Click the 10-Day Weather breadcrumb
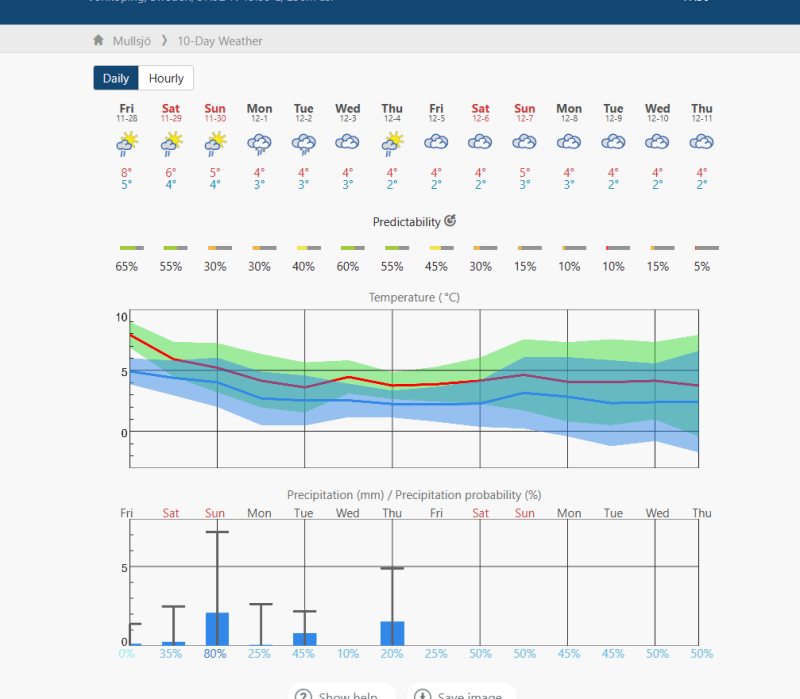Image resolution: width=800 pixels, height=699 pixels. point(219,41)
